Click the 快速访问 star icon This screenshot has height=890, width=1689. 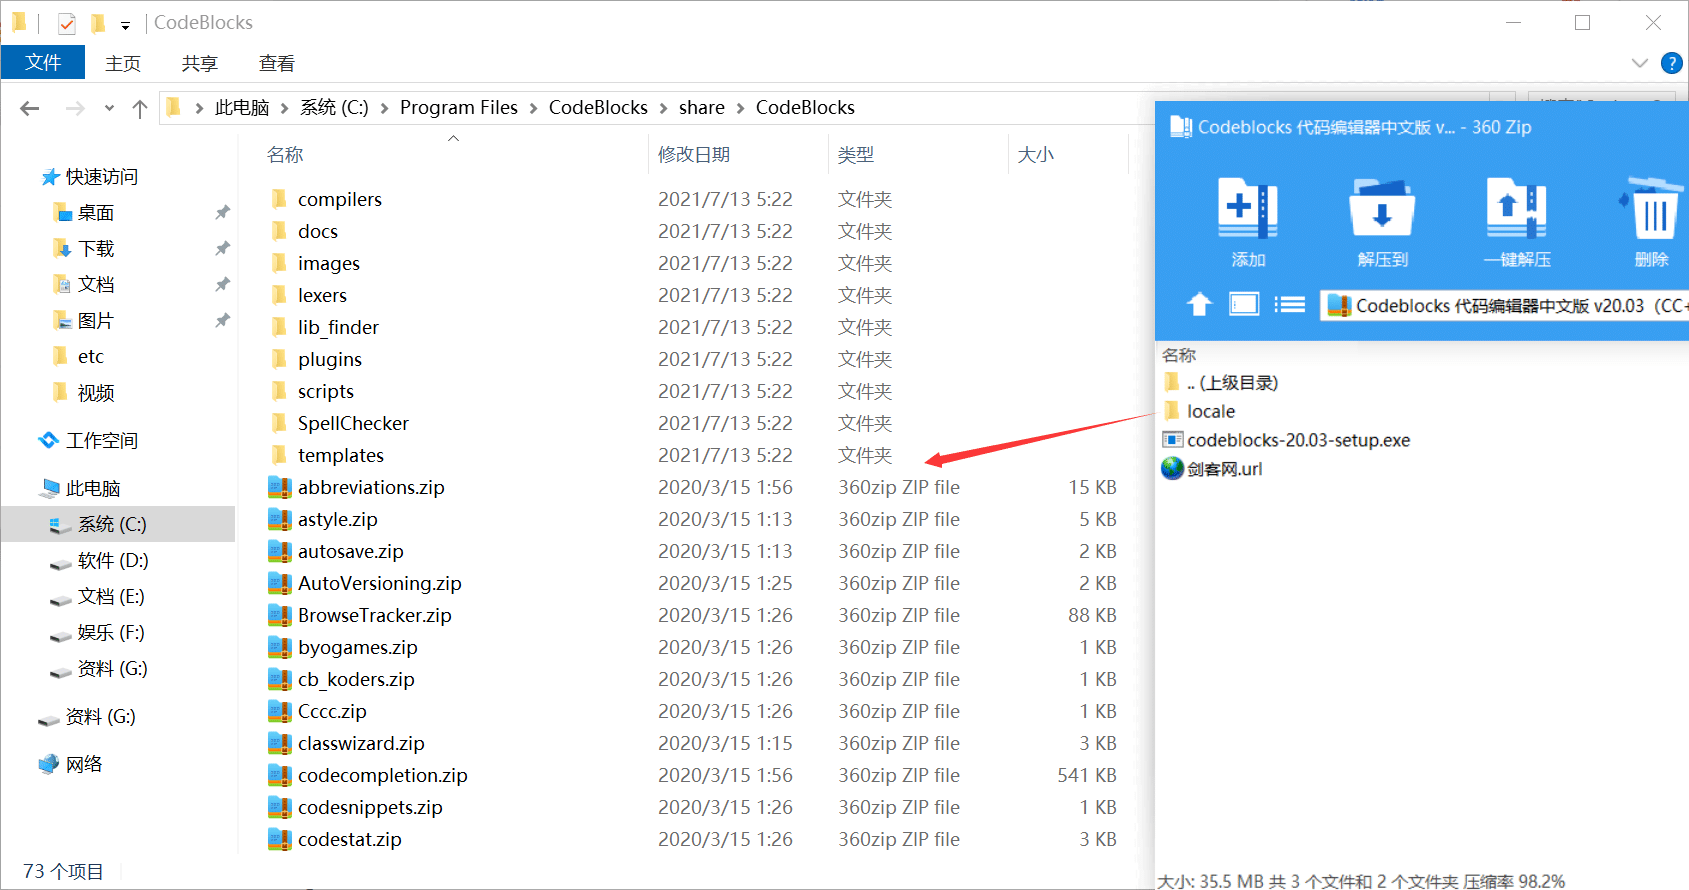coord(50,177)
